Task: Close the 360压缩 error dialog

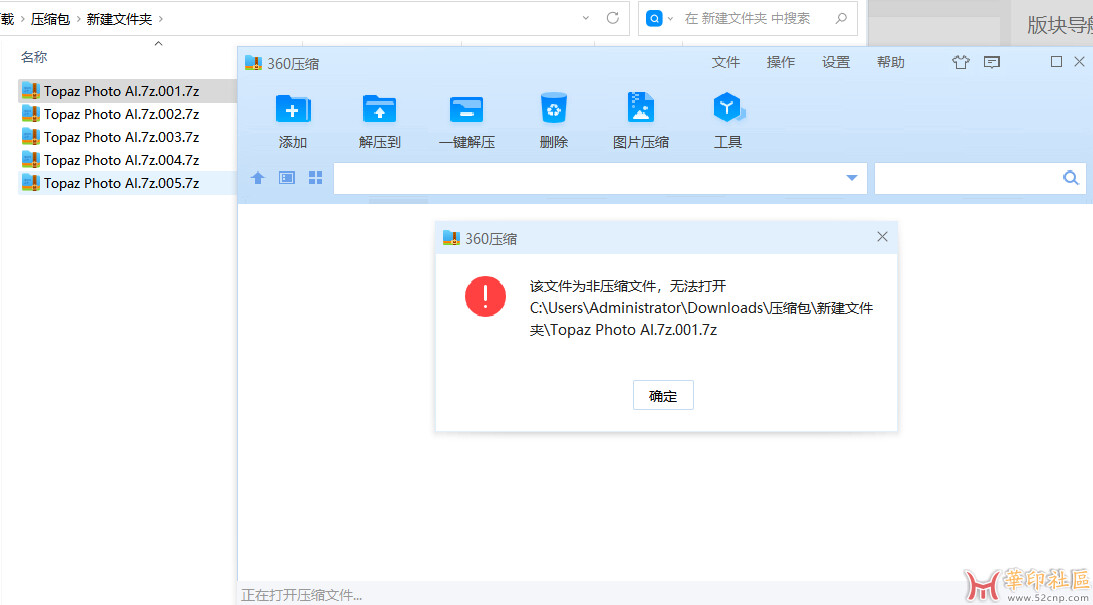Action: click(882, 237)
